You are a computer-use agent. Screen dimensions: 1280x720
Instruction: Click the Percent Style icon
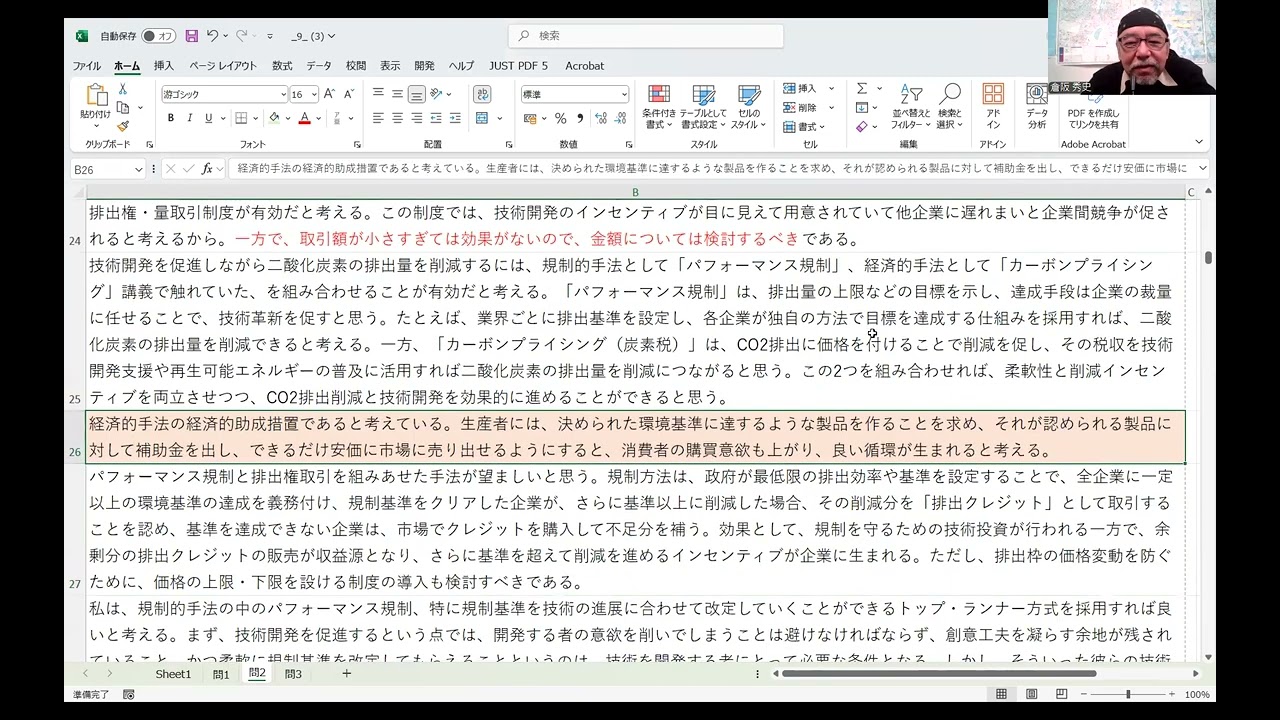coord(560,118)
